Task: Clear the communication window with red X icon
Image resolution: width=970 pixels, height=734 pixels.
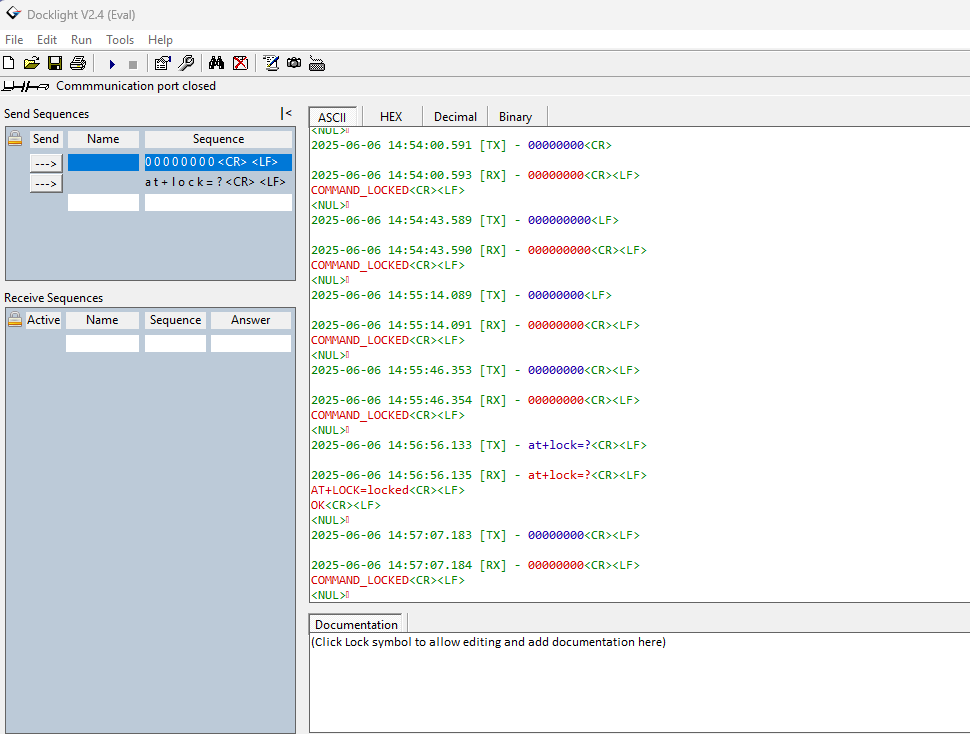Action: coord(240,63)
